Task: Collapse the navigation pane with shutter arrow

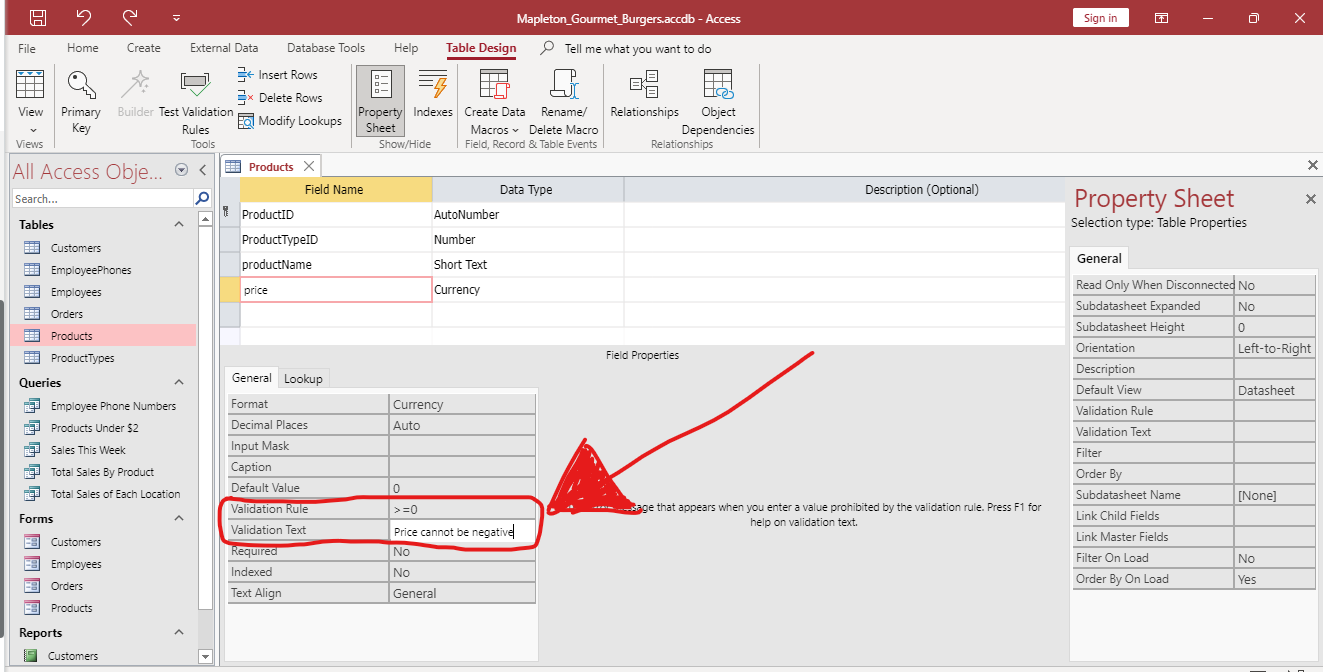Action: pyautogui.click(x=202, y=171)
